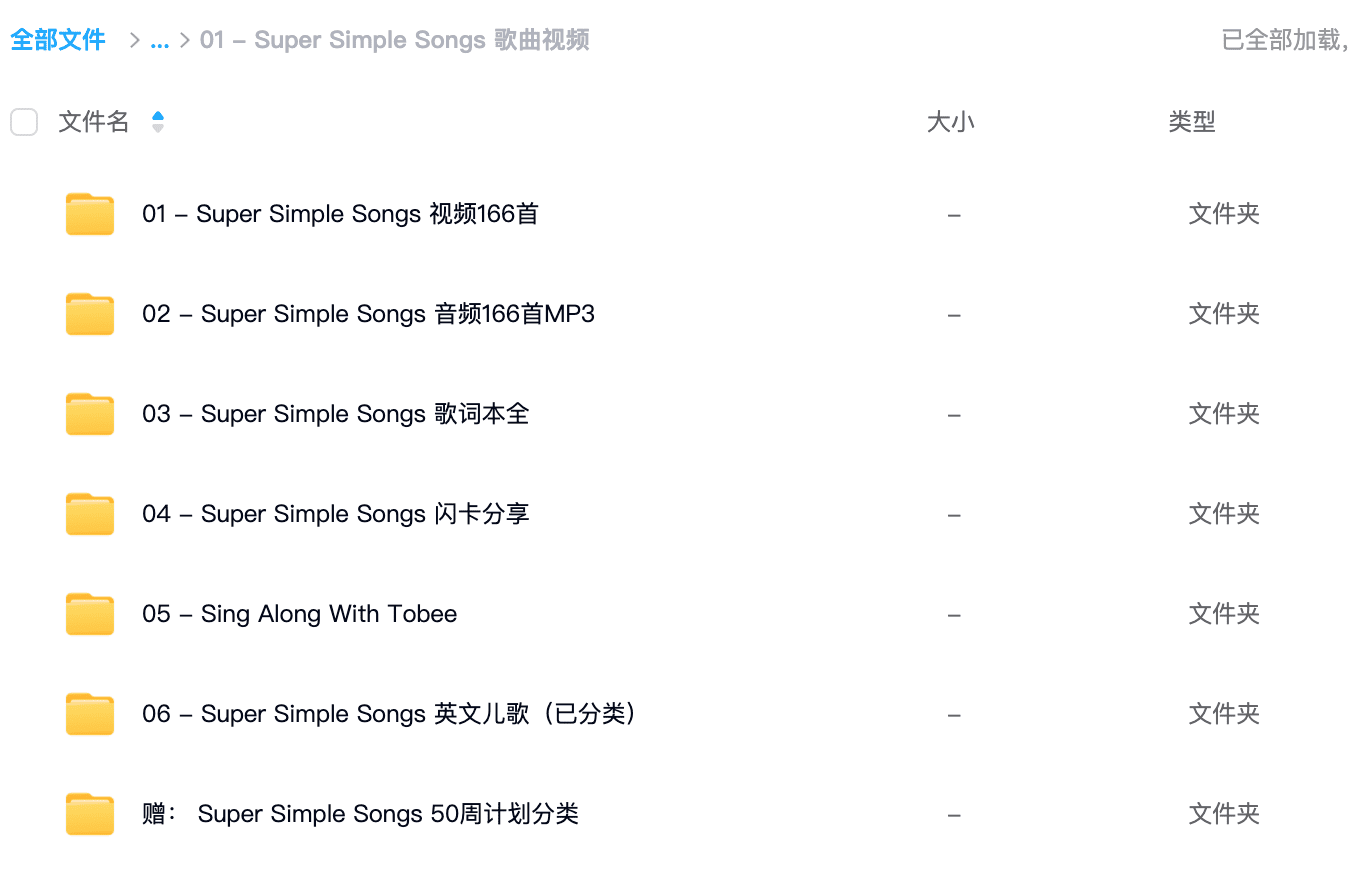This screenshot has height=884, width=1352.
Task: Click the folder icon beside '02 – Super Simple Songs 音频166首MP3'
Action: point(89,314)
